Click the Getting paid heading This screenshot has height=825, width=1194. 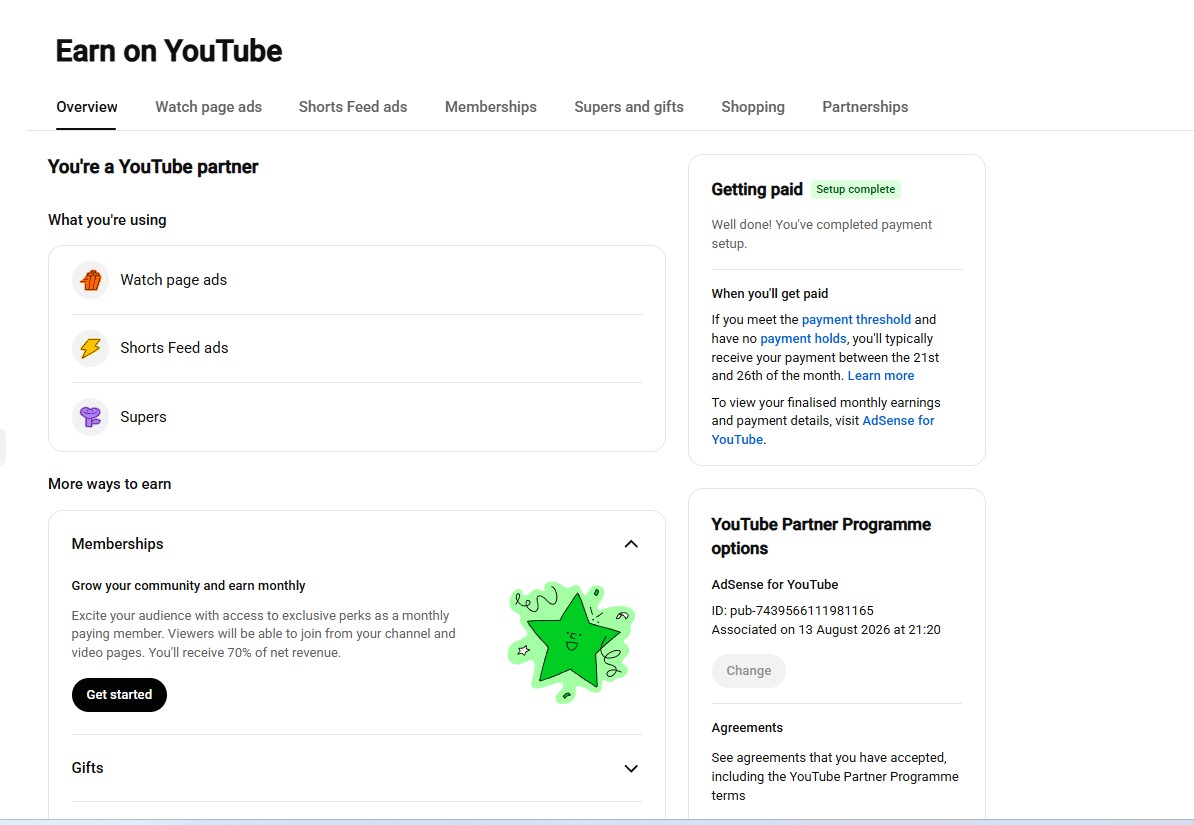[x=757, y=189]
